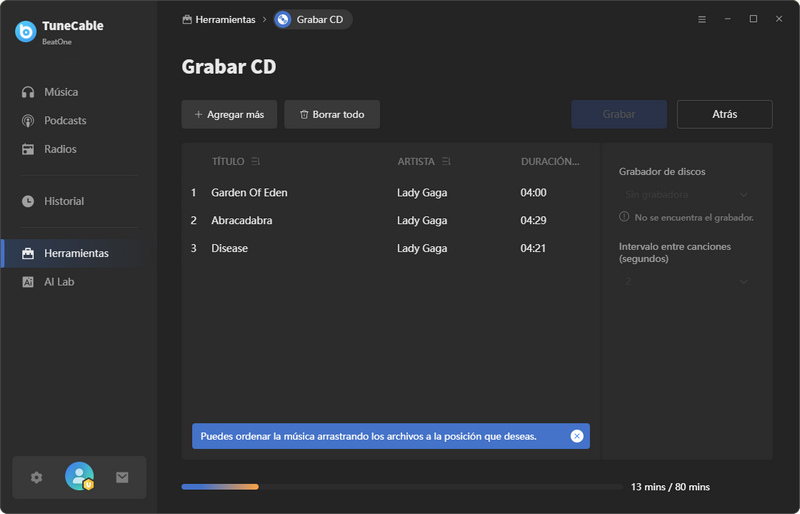Click the sort icon beside TÍTULO
This screenshot has width=800, height=514.
click(x=256, y=161)
